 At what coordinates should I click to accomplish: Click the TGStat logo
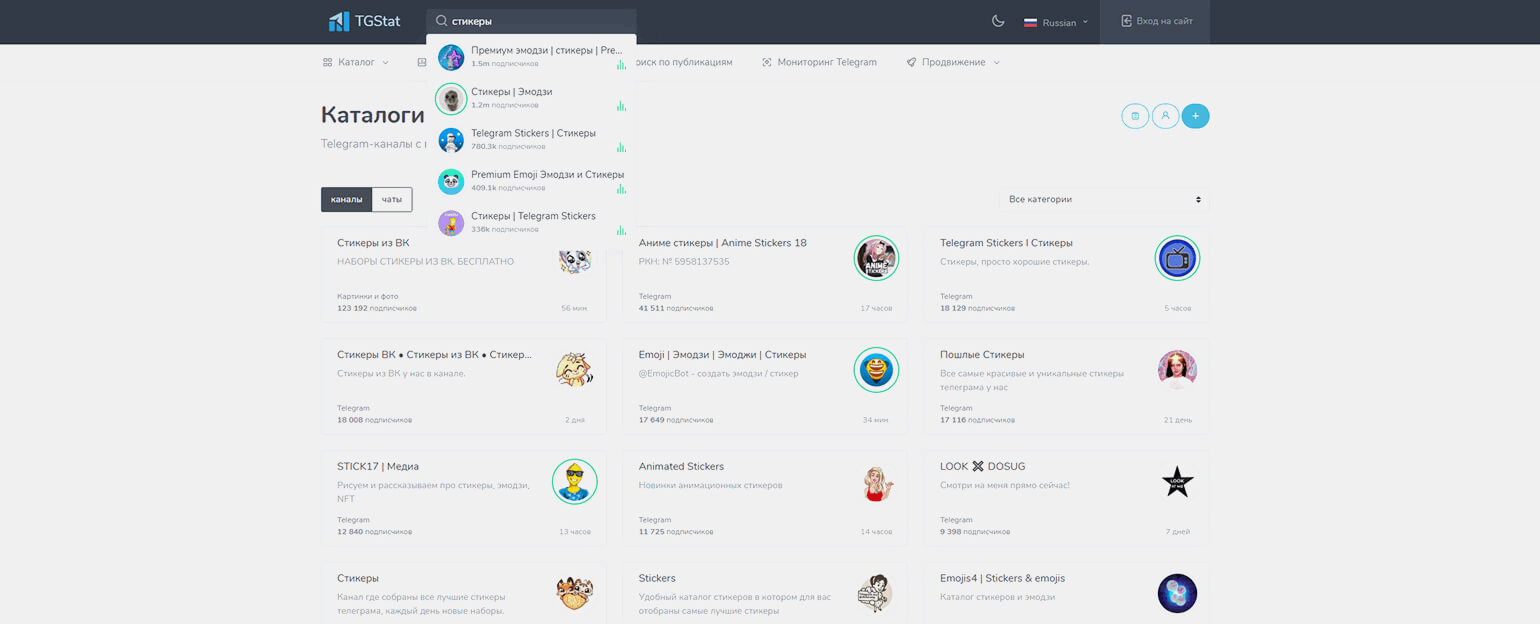click(364, 21)
